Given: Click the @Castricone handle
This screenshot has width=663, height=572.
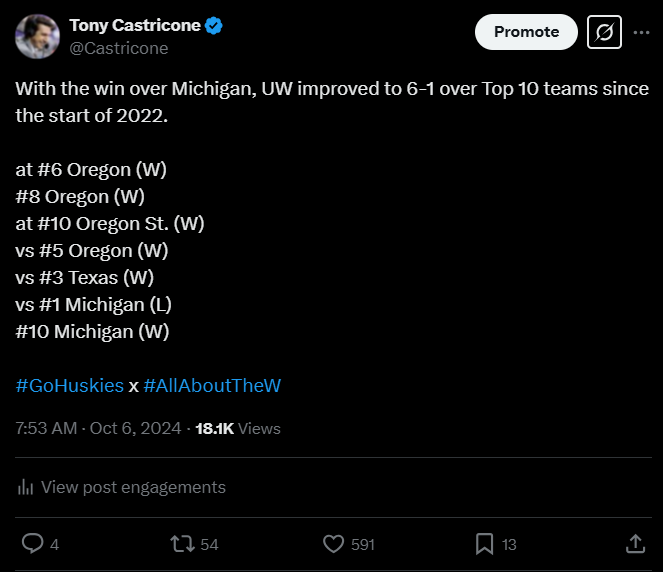Looking at the screenshot, I should coord(118,48).
